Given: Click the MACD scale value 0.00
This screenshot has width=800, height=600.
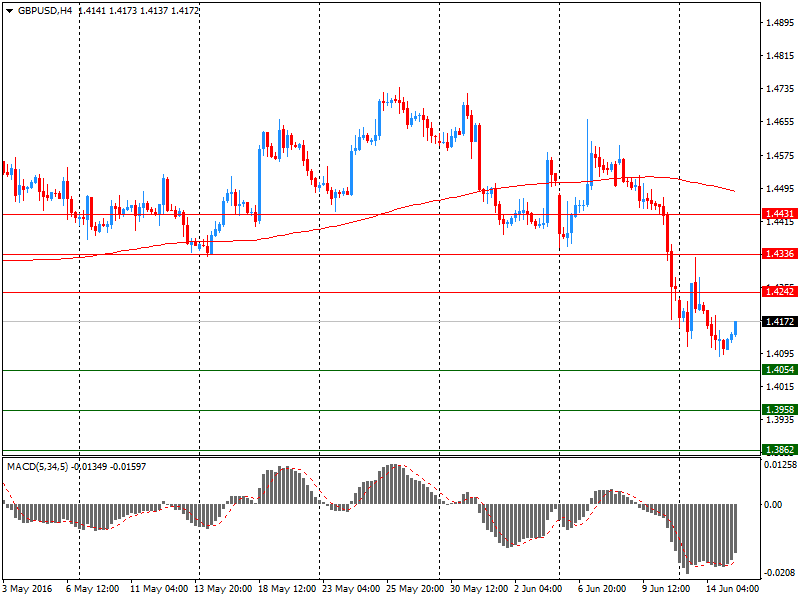Looking at the screenshot, I should click(x=773, y=504).
